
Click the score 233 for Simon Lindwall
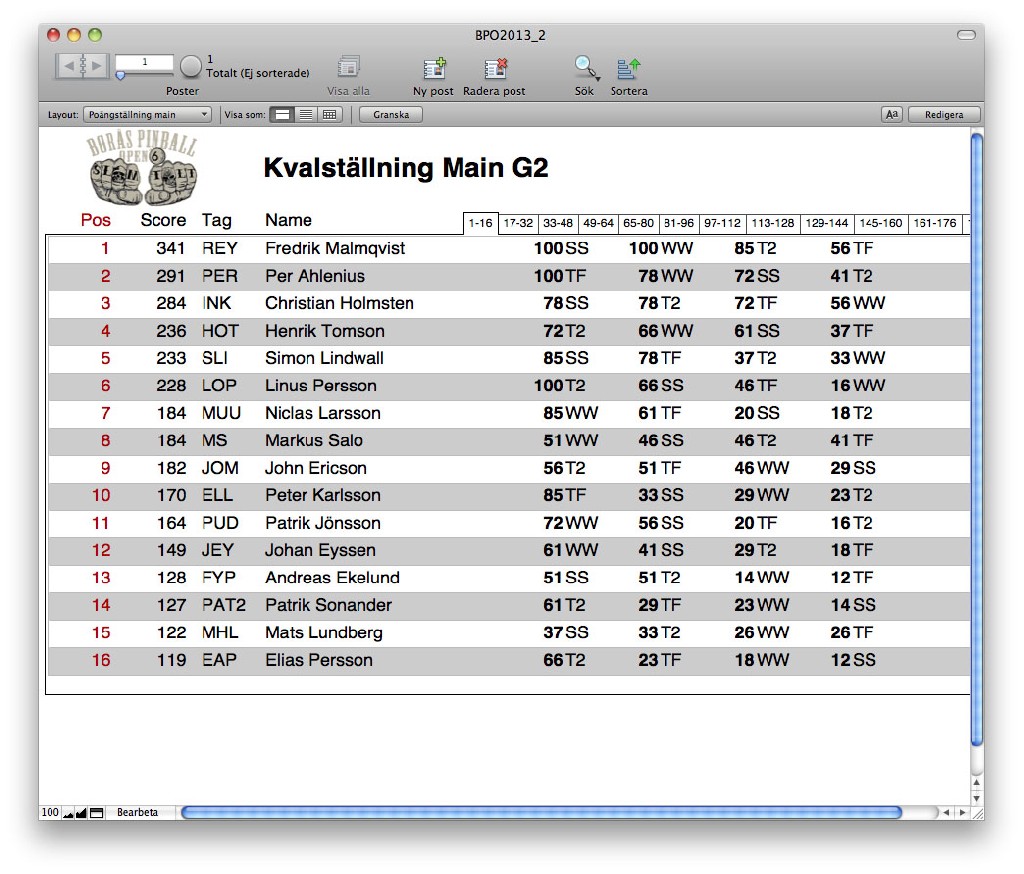pyautogui.click(x=171, y=359)
